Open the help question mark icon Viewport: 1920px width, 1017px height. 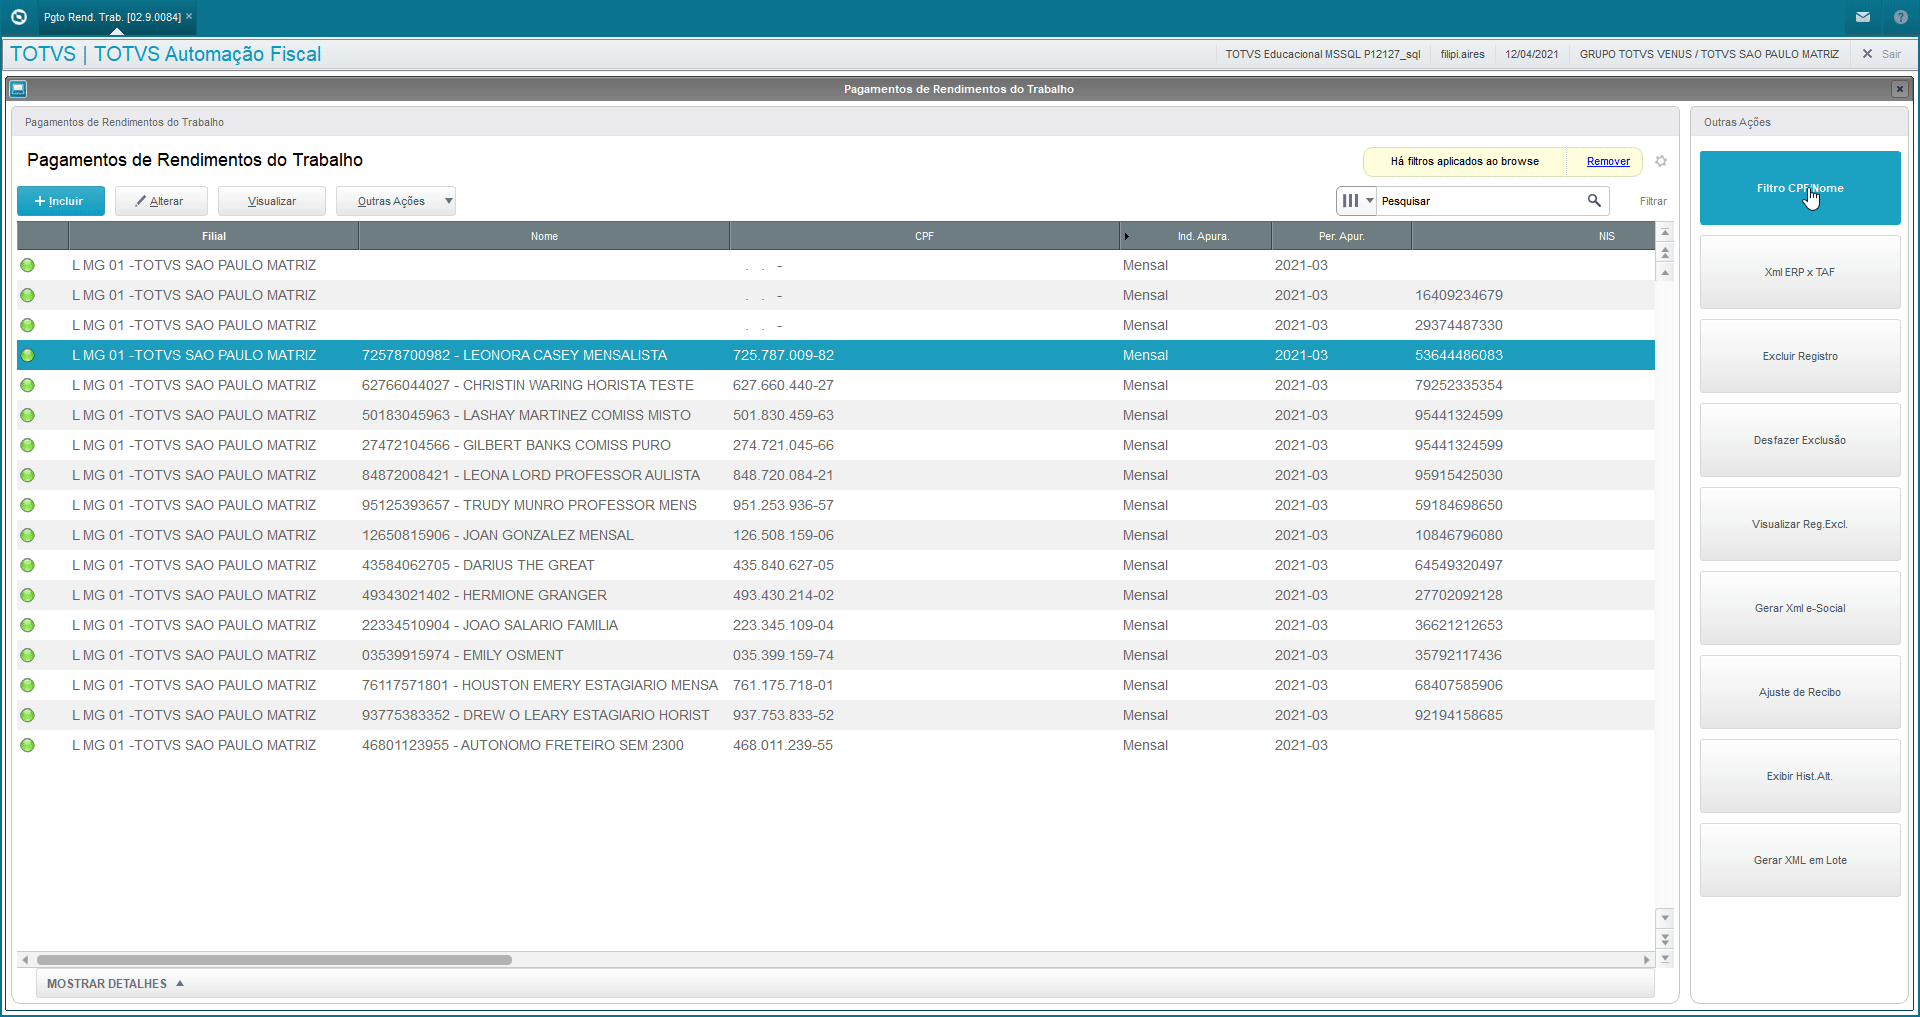pos(1901,17)
